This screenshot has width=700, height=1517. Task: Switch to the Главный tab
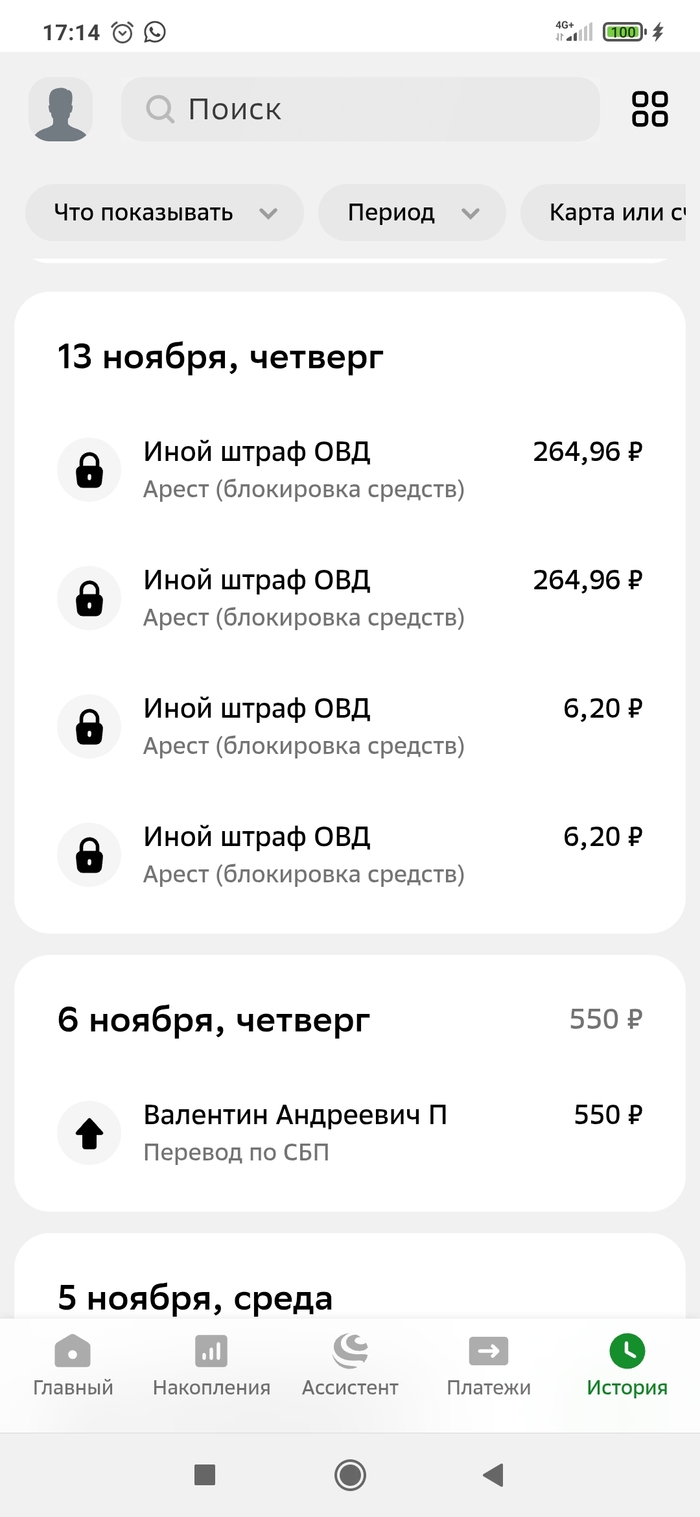(x=73, y=1365)
